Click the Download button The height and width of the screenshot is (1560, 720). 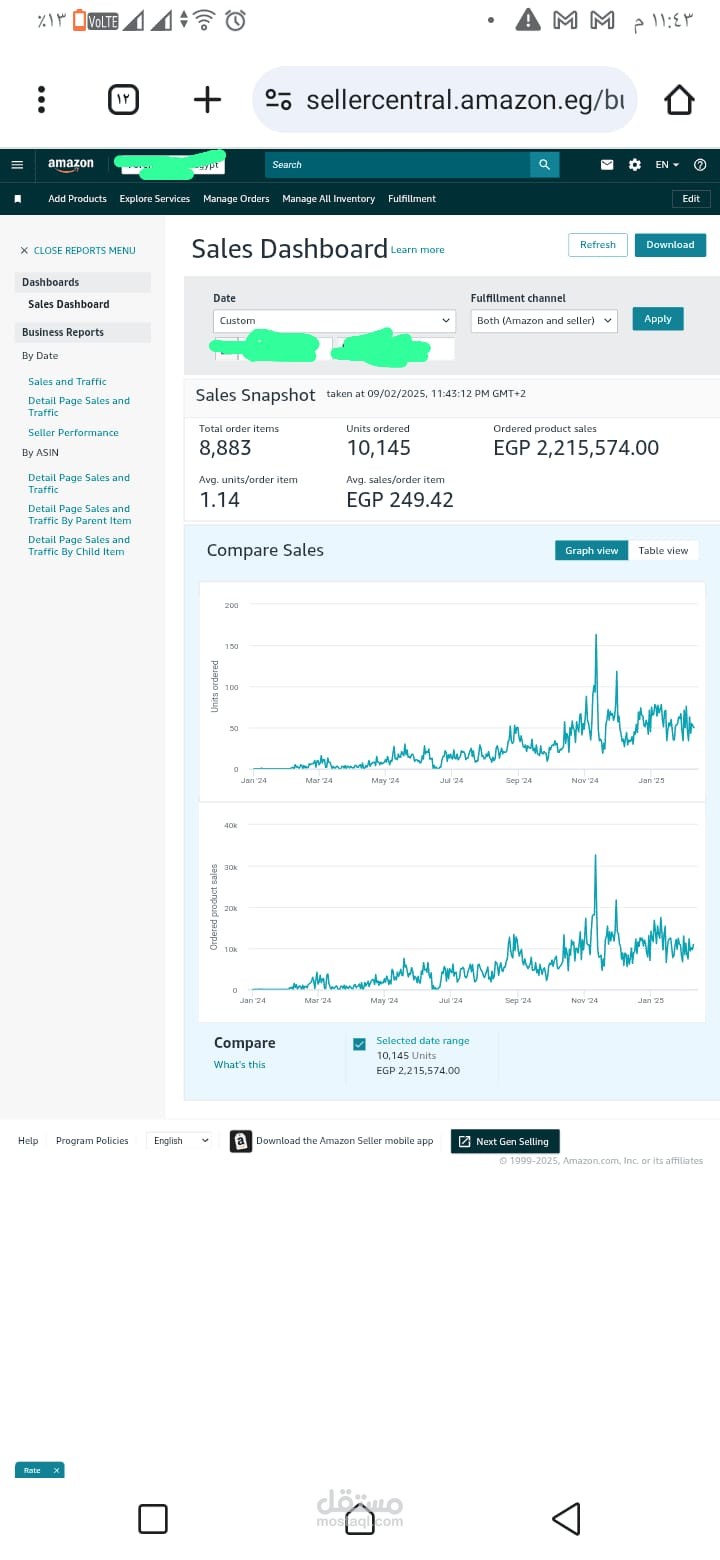[670, 245]
